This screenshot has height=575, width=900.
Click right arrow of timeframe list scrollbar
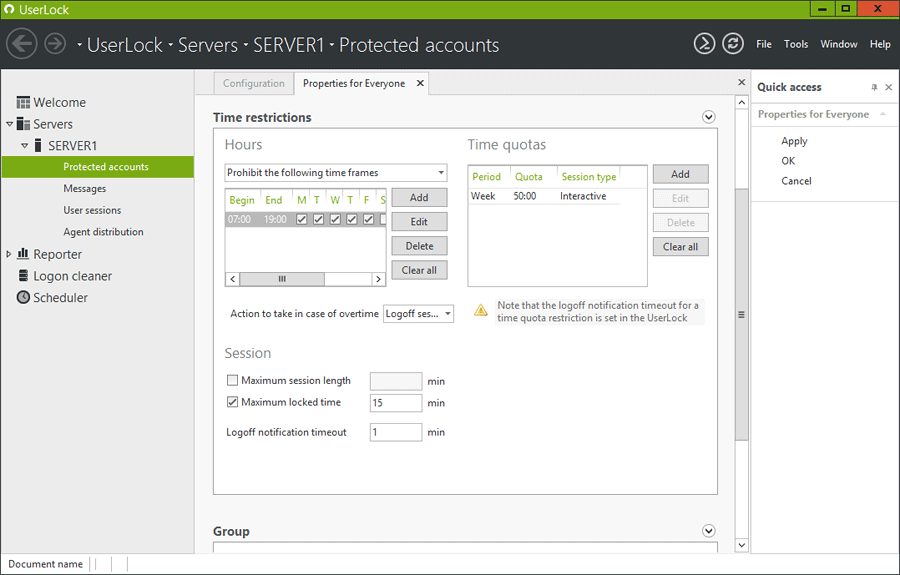378,279
